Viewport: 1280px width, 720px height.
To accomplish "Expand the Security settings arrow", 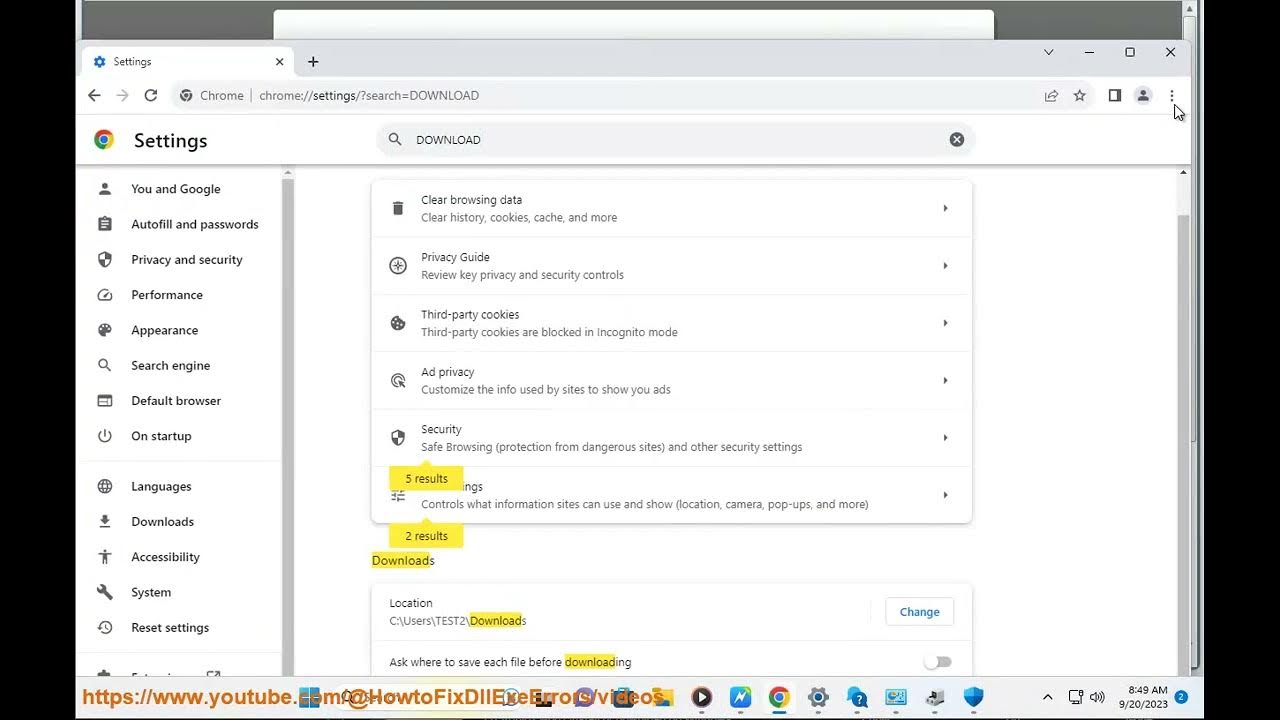I will pyautogui.click(x=945, y=437).
